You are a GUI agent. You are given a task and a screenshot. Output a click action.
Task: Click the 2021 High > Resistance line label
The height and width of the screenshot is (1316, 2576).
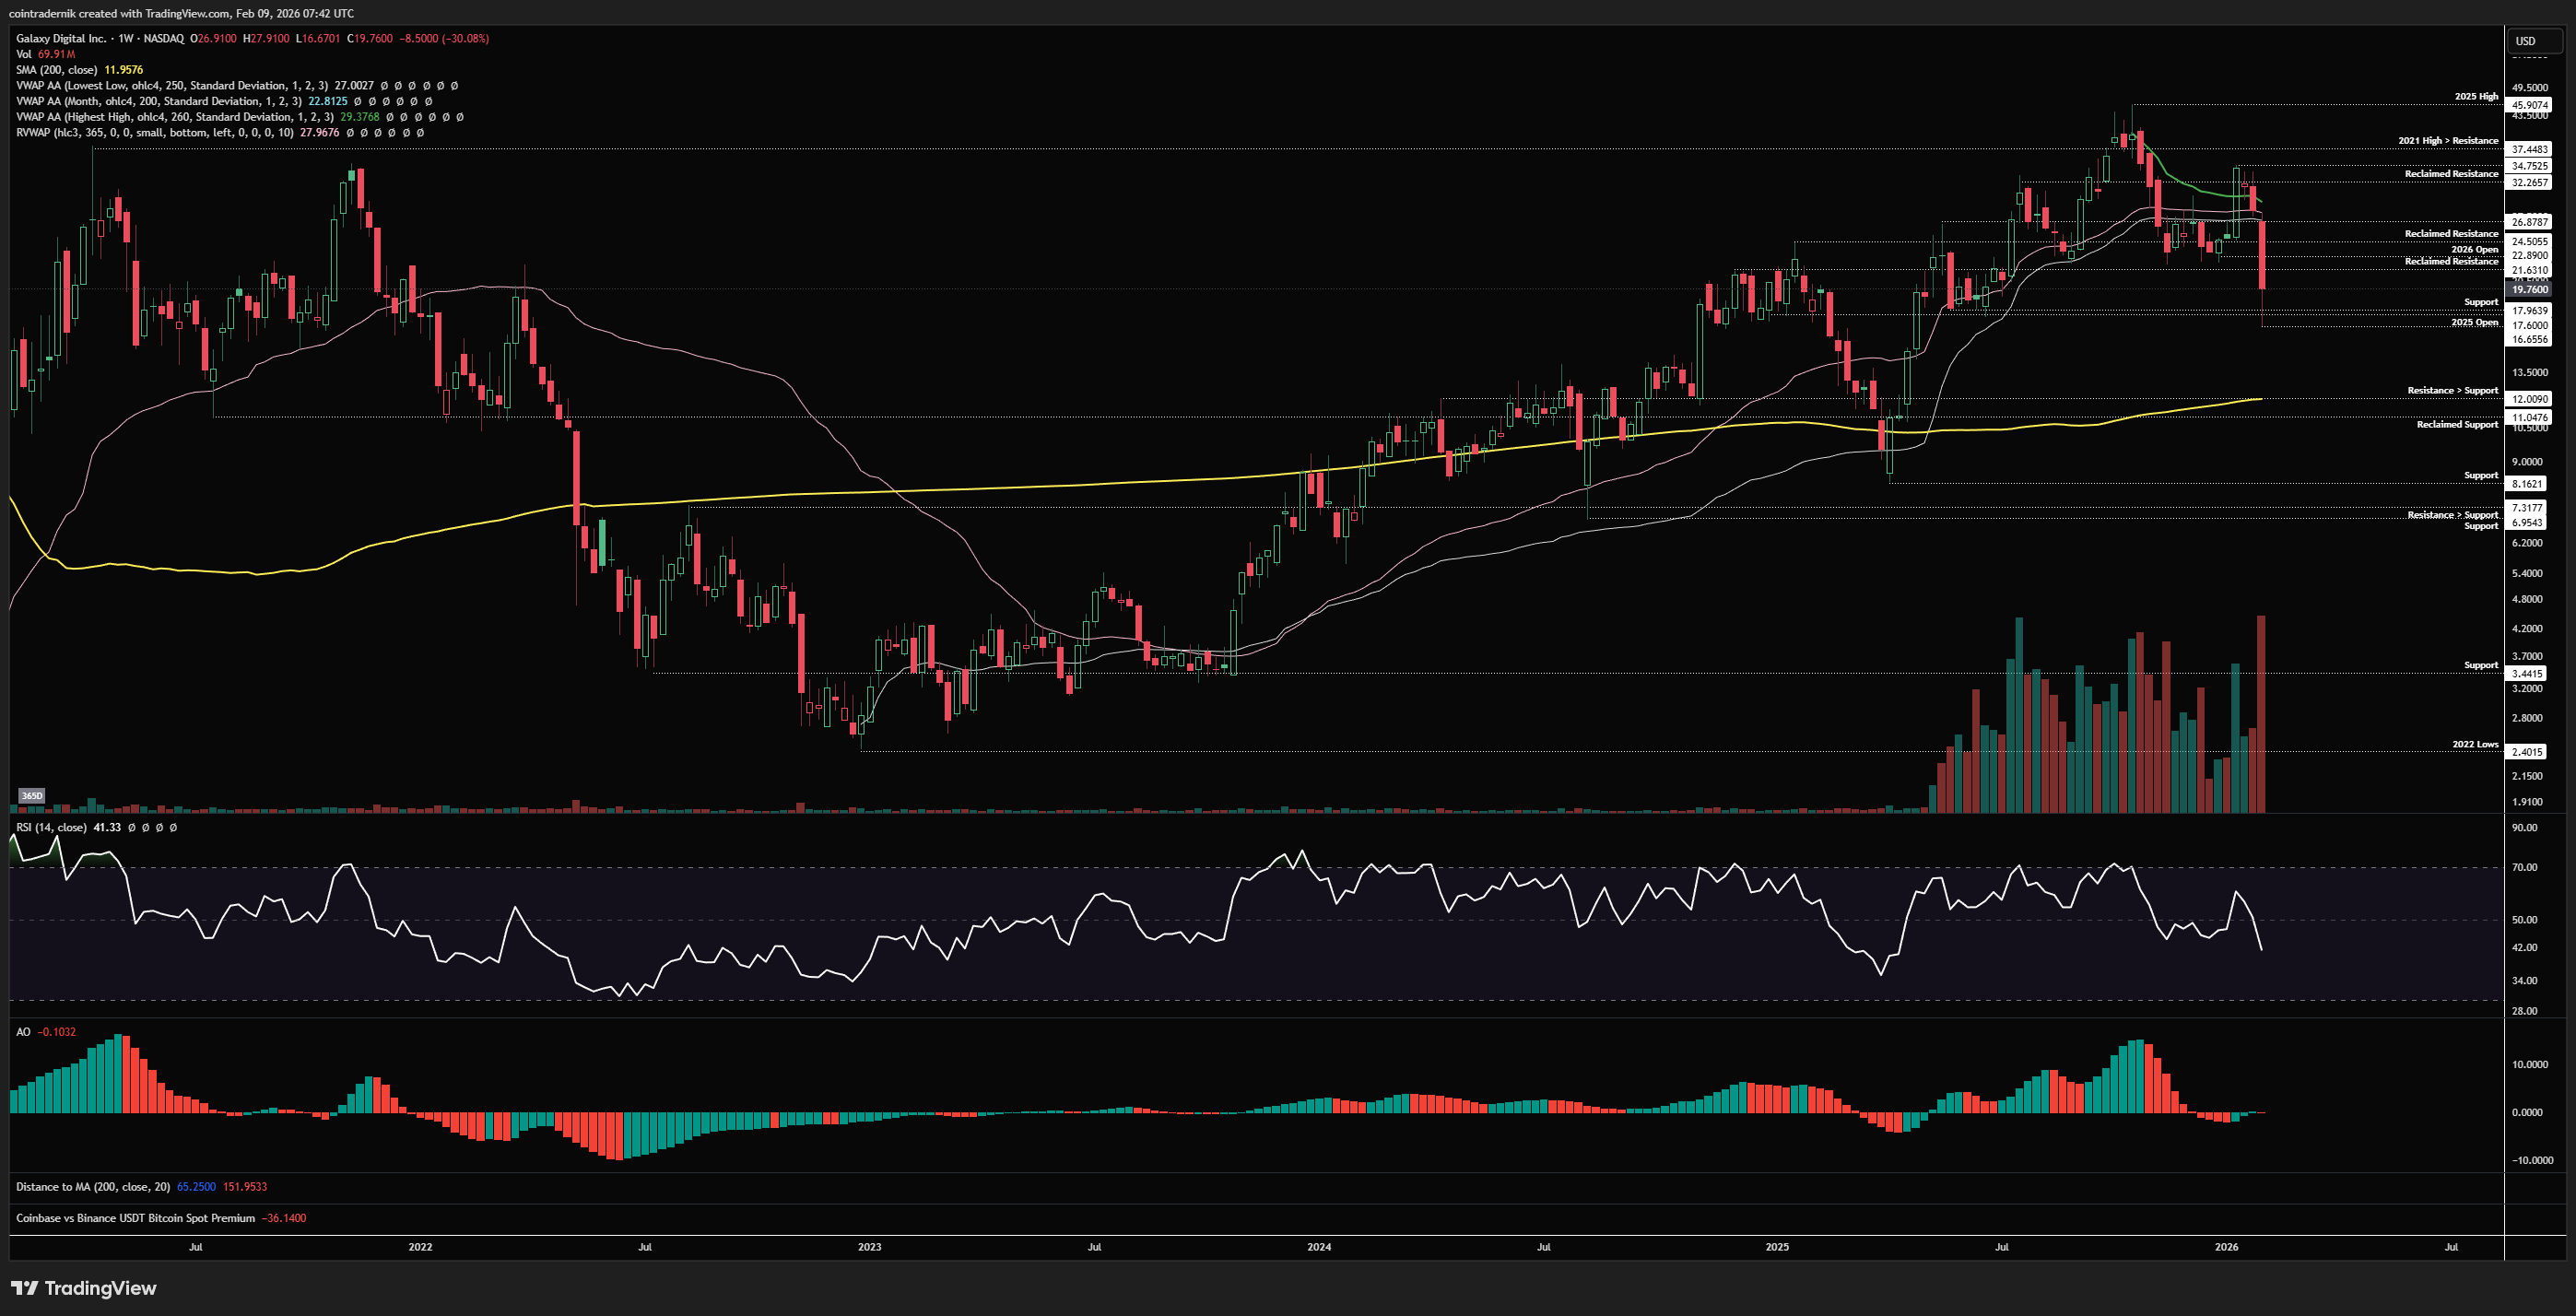click(2447, 141)
